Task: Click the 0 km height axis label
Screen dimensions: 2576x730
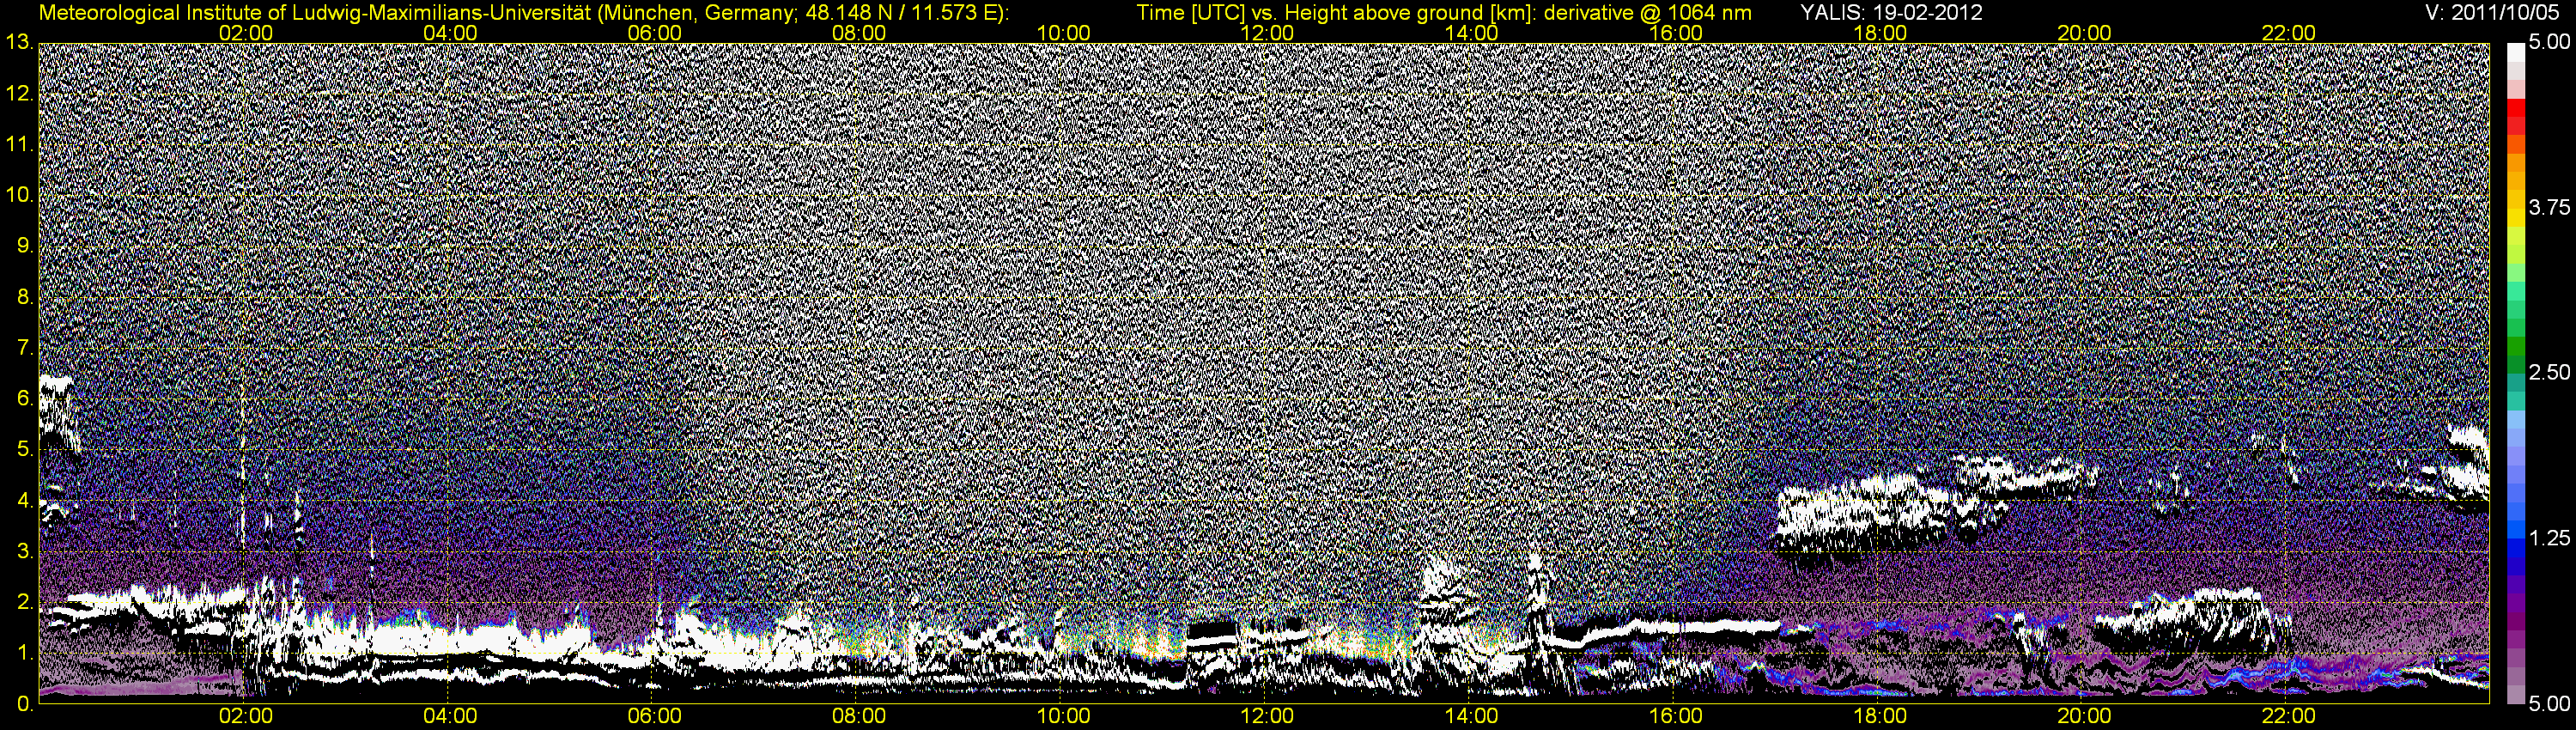Action: [x=24, y=703]
